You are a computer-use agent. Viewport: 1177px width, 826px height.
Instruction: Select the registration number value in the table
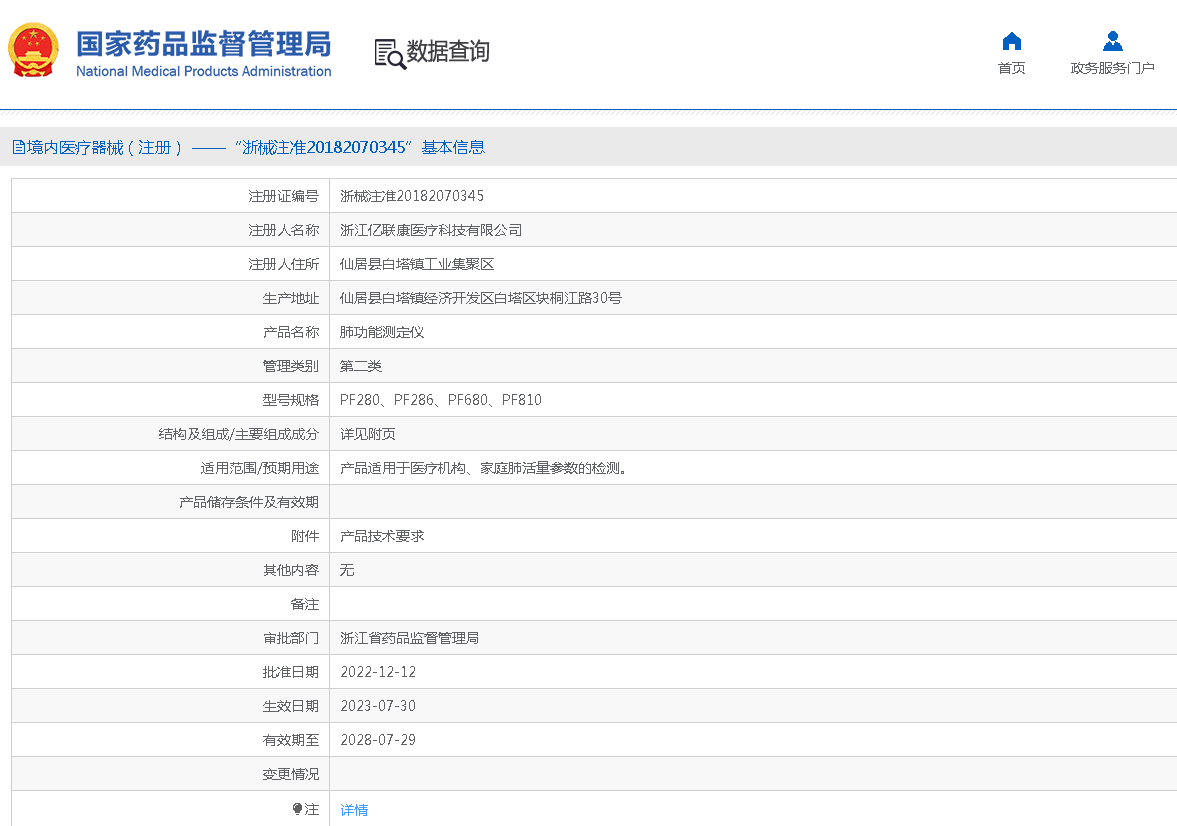[x=412, y=196]
